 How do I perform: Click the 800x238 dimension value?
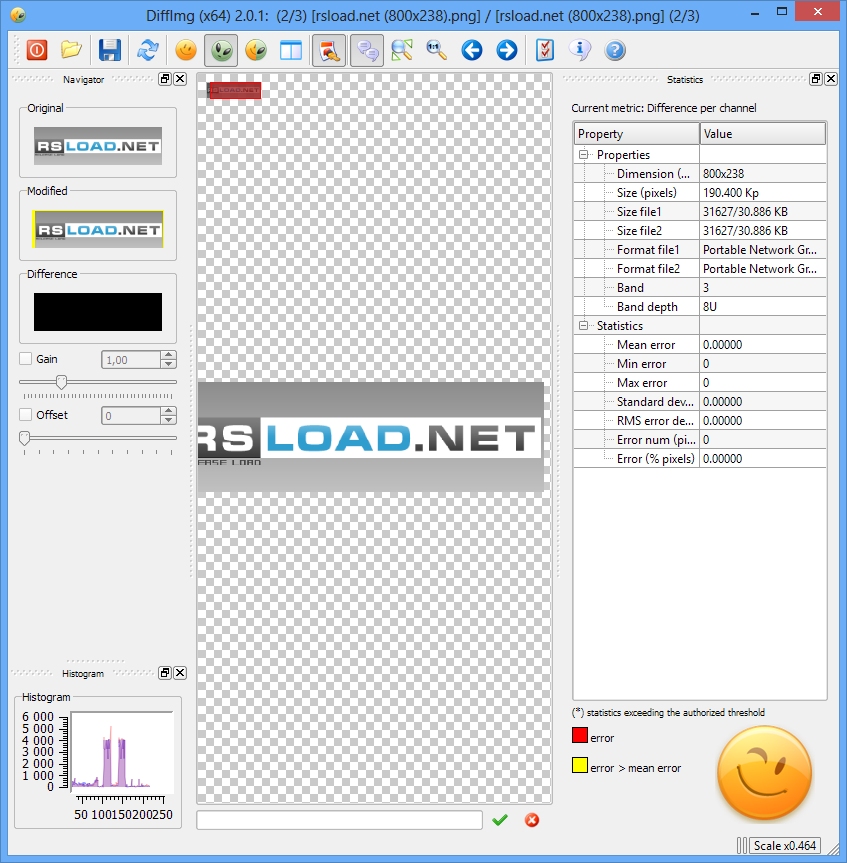click(x=723, y=174)
